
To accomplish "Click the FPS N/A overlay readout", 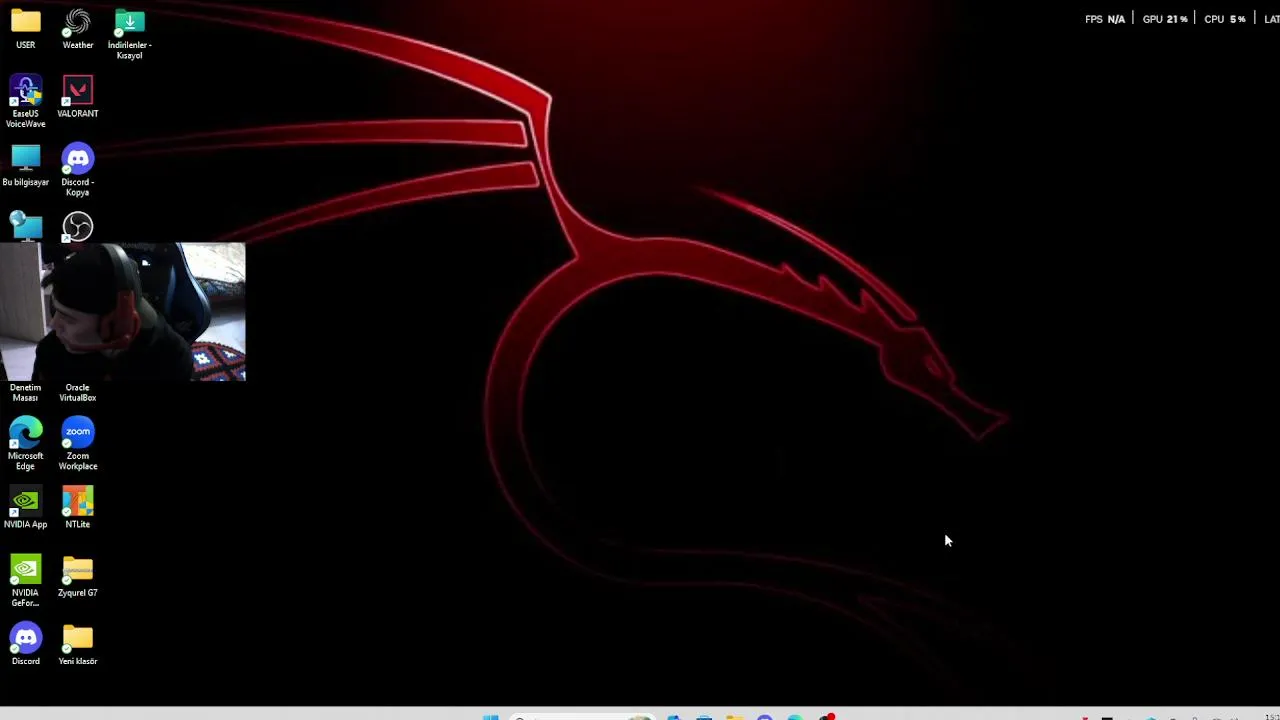I will coord(1105,19).
